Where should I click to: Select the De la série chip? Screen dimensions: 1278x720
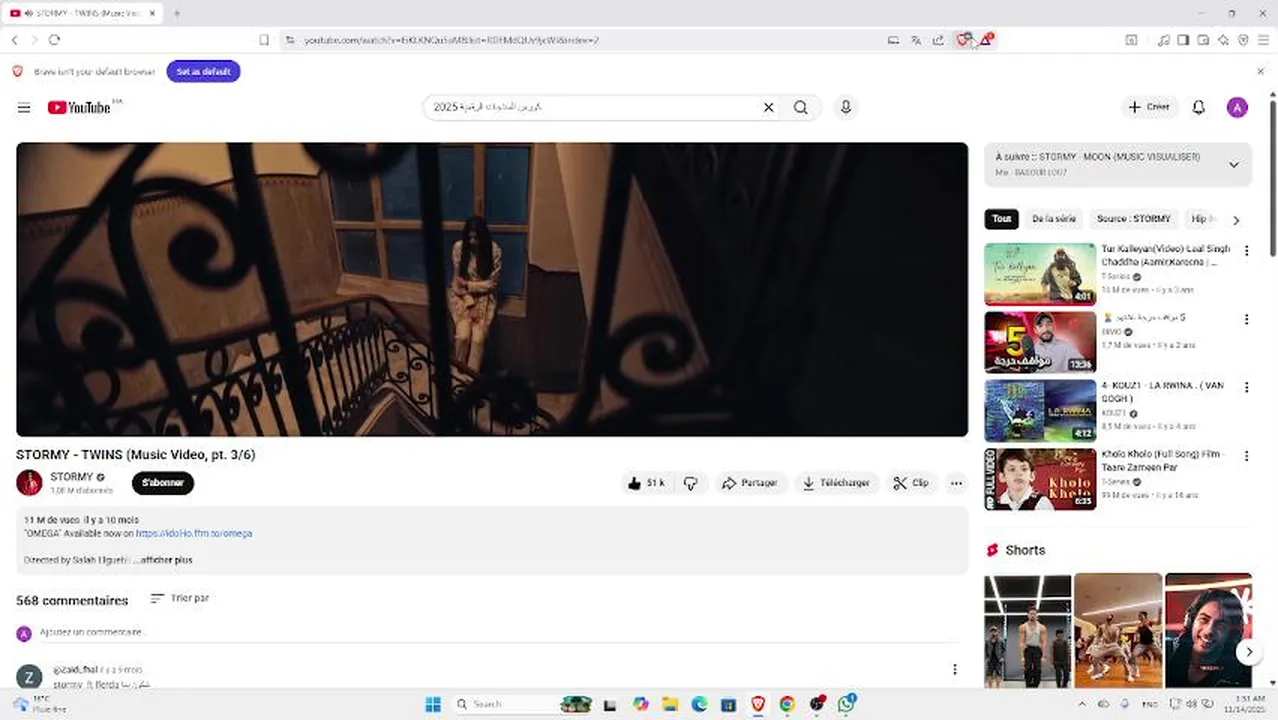(1053, 219)
